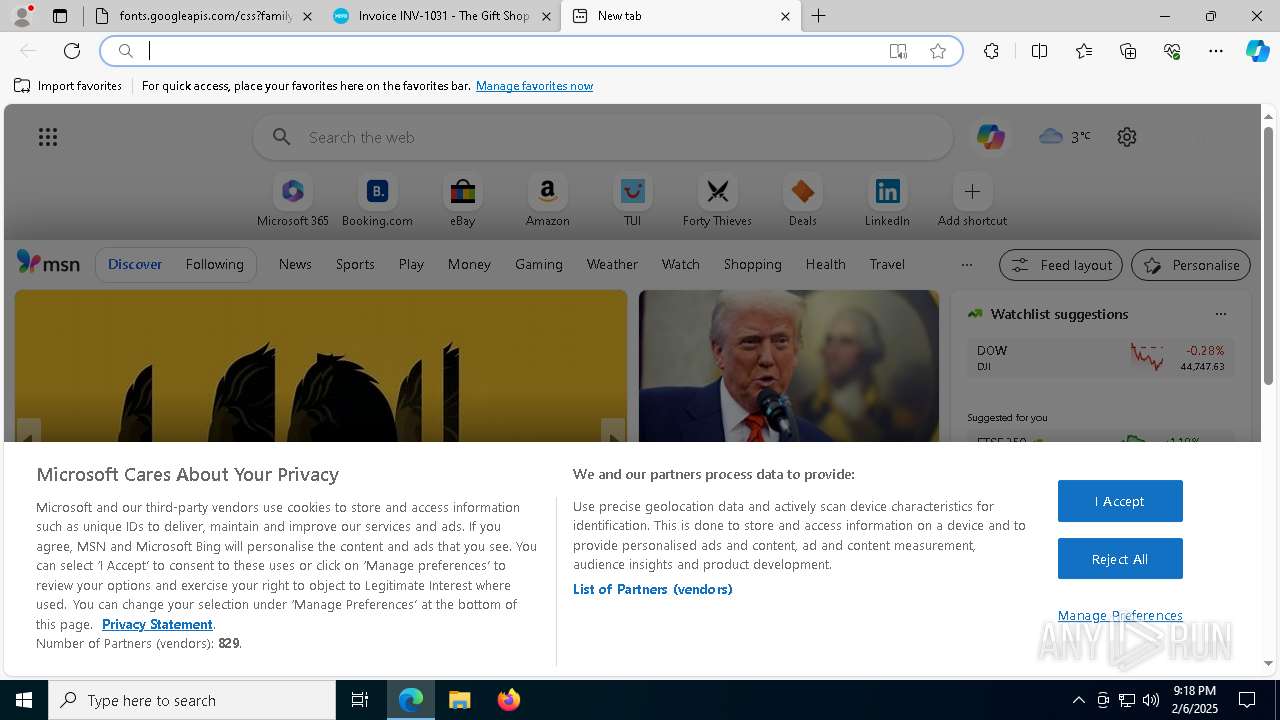Open File Explorer from the taskbar

click(x=459, y=700)
